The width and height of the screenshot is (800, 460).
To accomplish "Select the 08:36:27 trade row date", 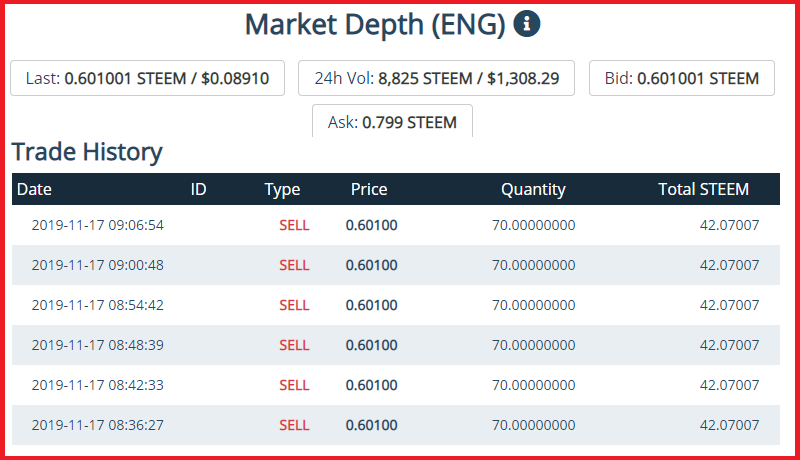I will point(97,425).
